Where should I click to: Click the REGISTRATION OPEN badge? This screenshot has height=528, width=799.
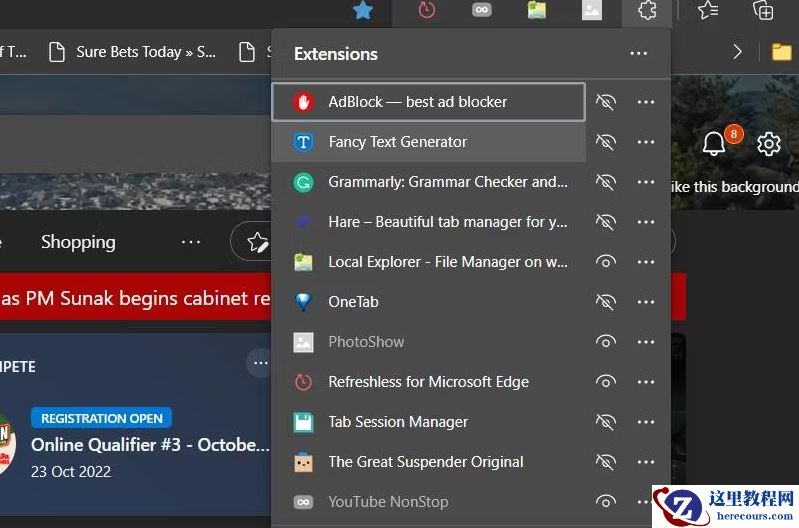click(101, 418)
